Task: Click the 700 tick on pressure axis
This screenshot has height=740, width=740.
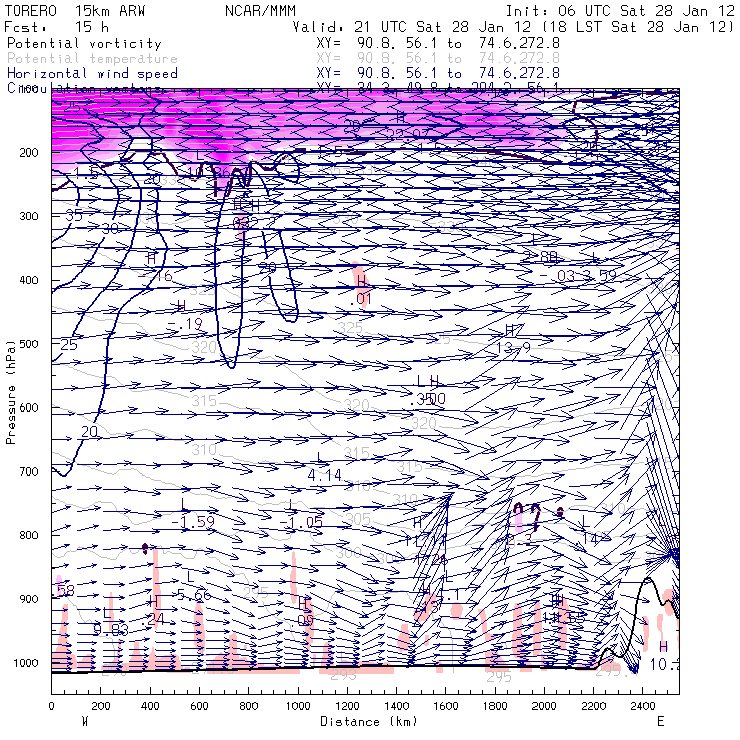Action: [x=29, y=471]
